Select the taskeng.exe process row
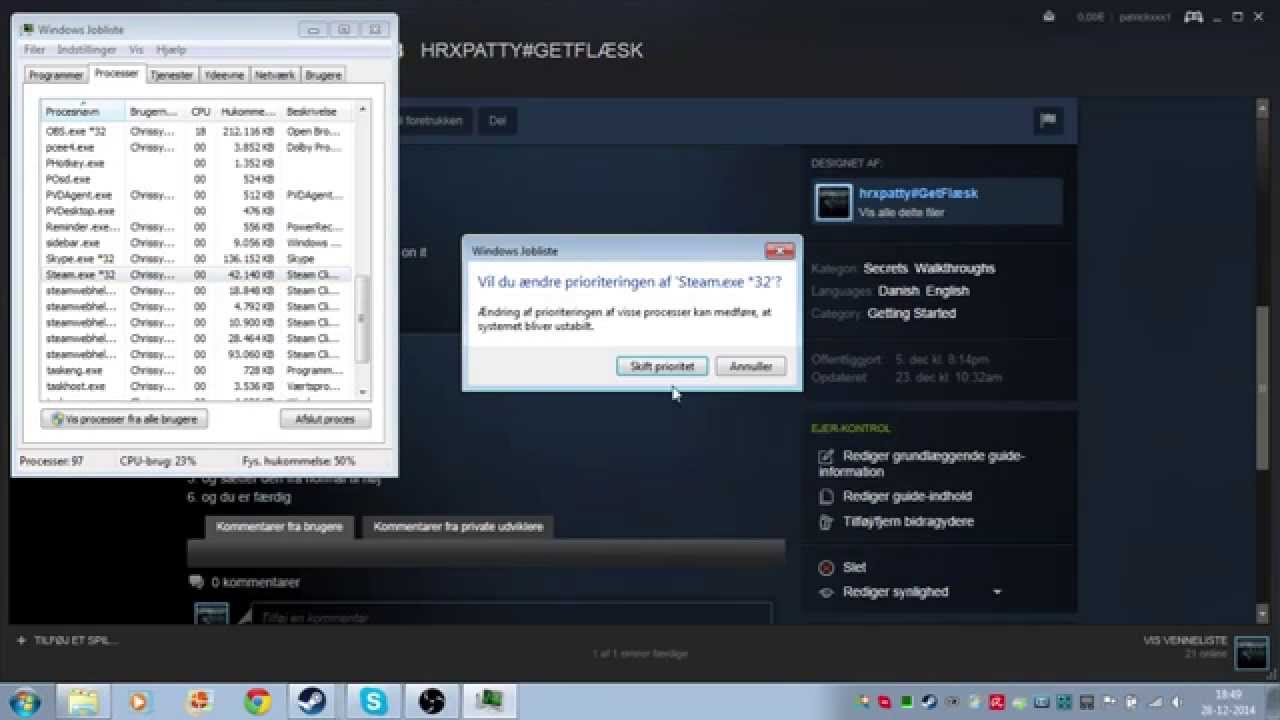 [x=197, y=370]
